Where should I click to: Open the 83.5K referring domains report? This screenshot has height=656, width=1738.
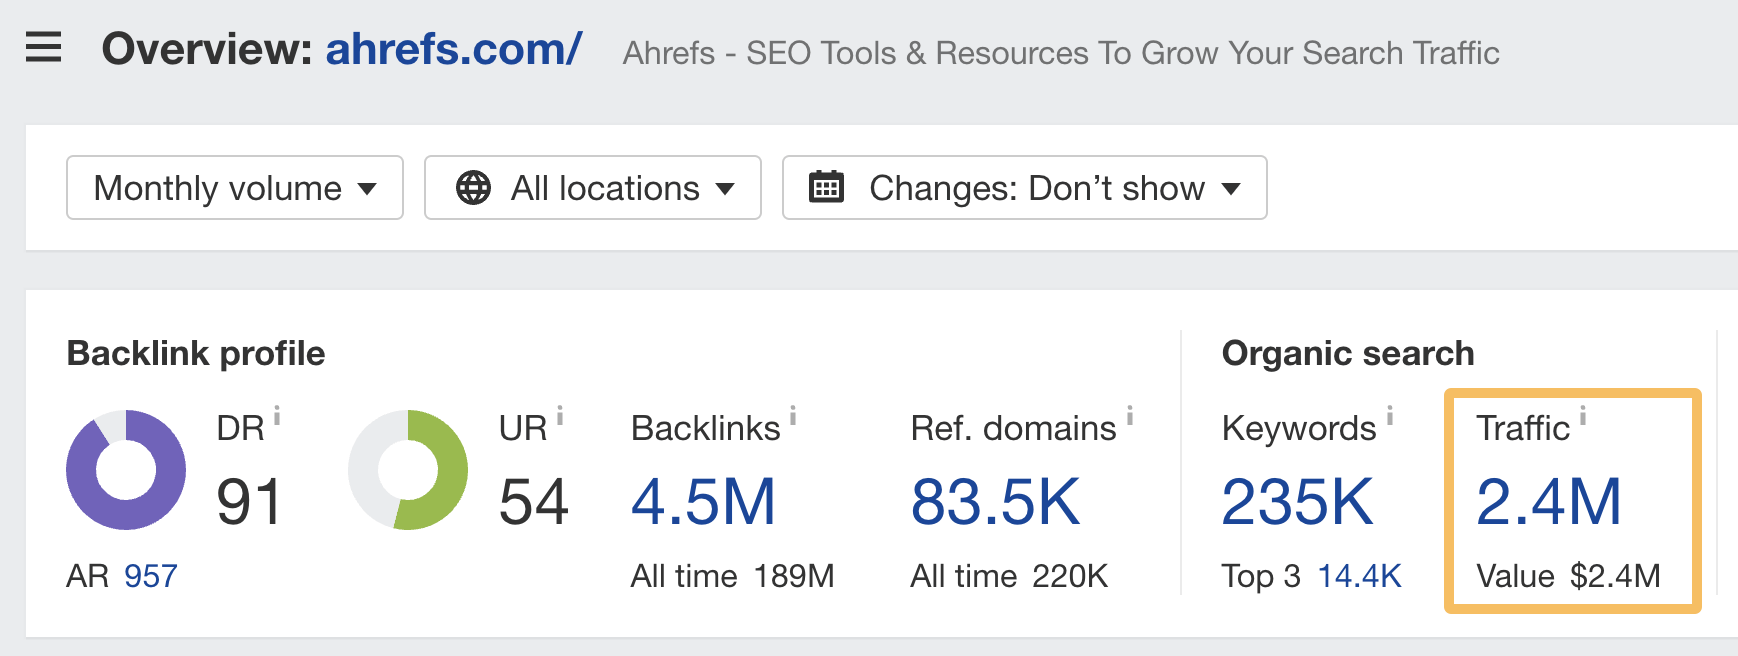pyautogui.click(x=995, y=502)
